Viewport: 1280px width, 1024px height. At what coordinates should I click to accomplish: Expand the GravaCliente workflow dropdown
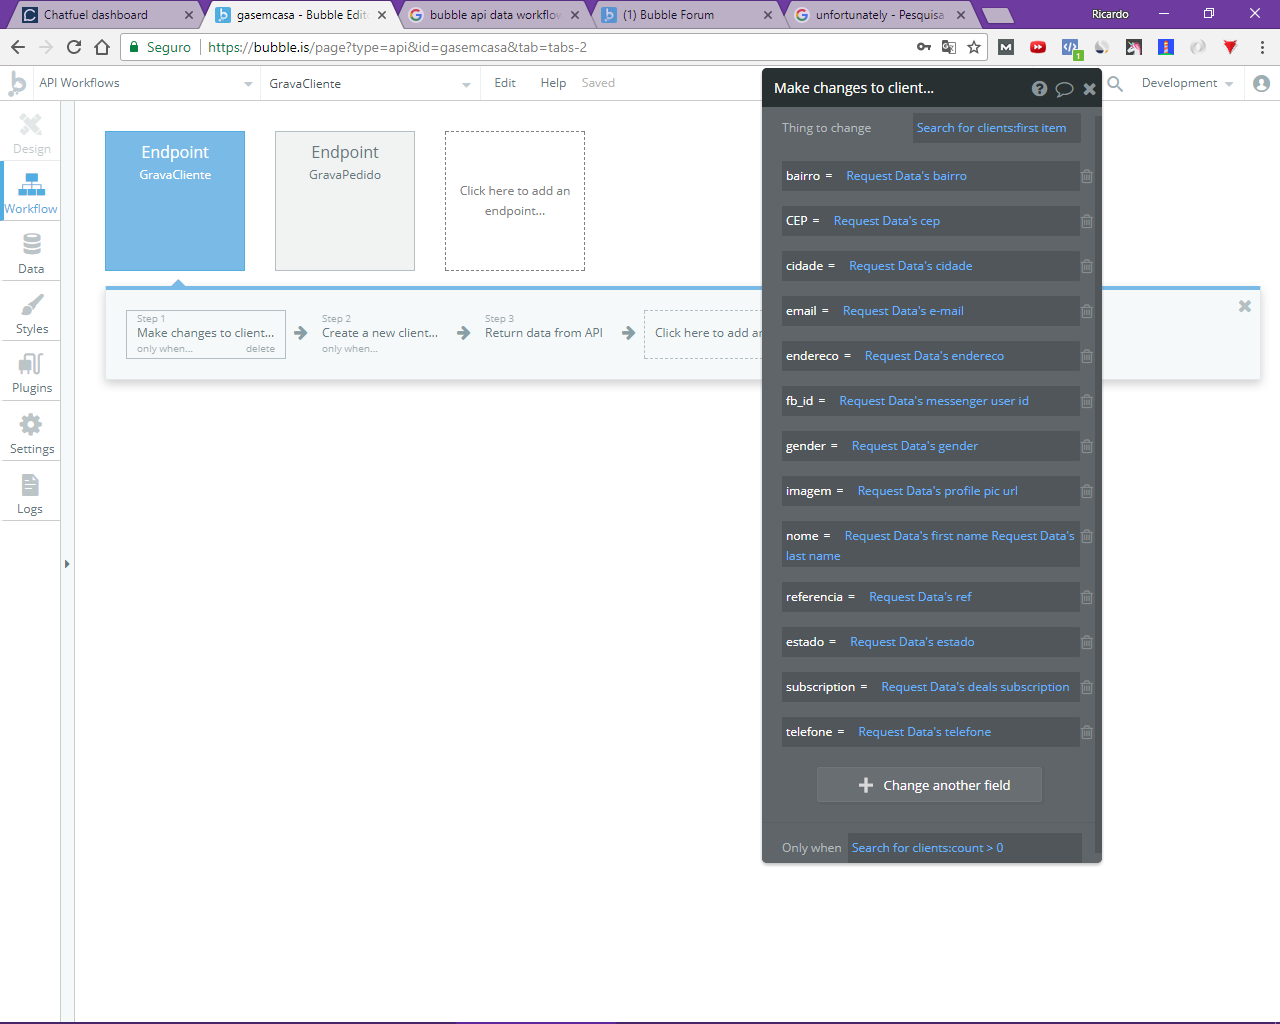pyautogui.click(x=370, y=84)
